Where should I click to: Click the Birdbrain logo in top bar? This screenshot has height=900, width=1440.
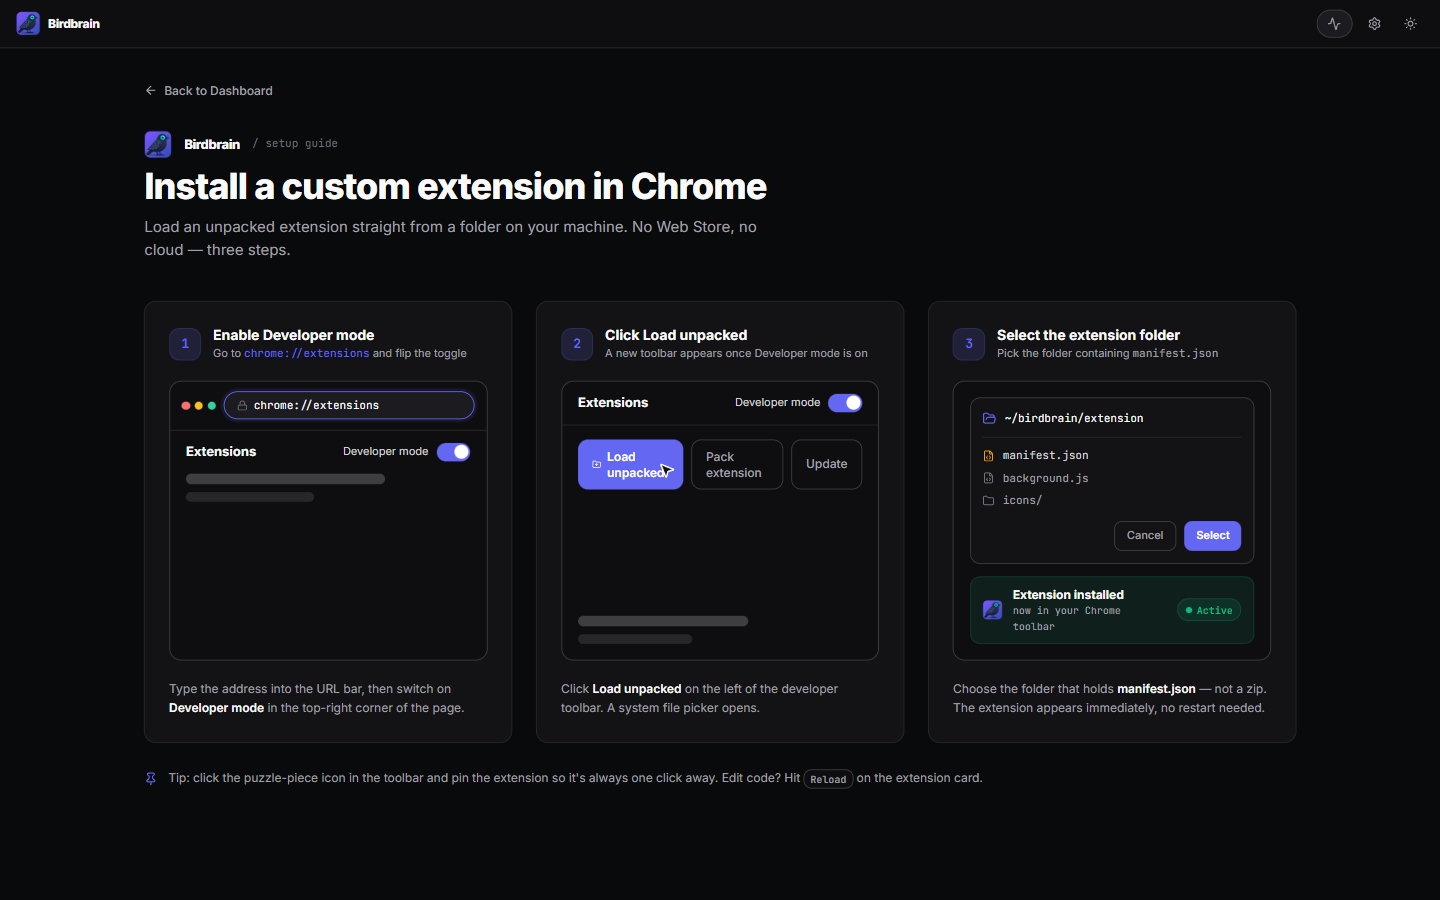28,23
